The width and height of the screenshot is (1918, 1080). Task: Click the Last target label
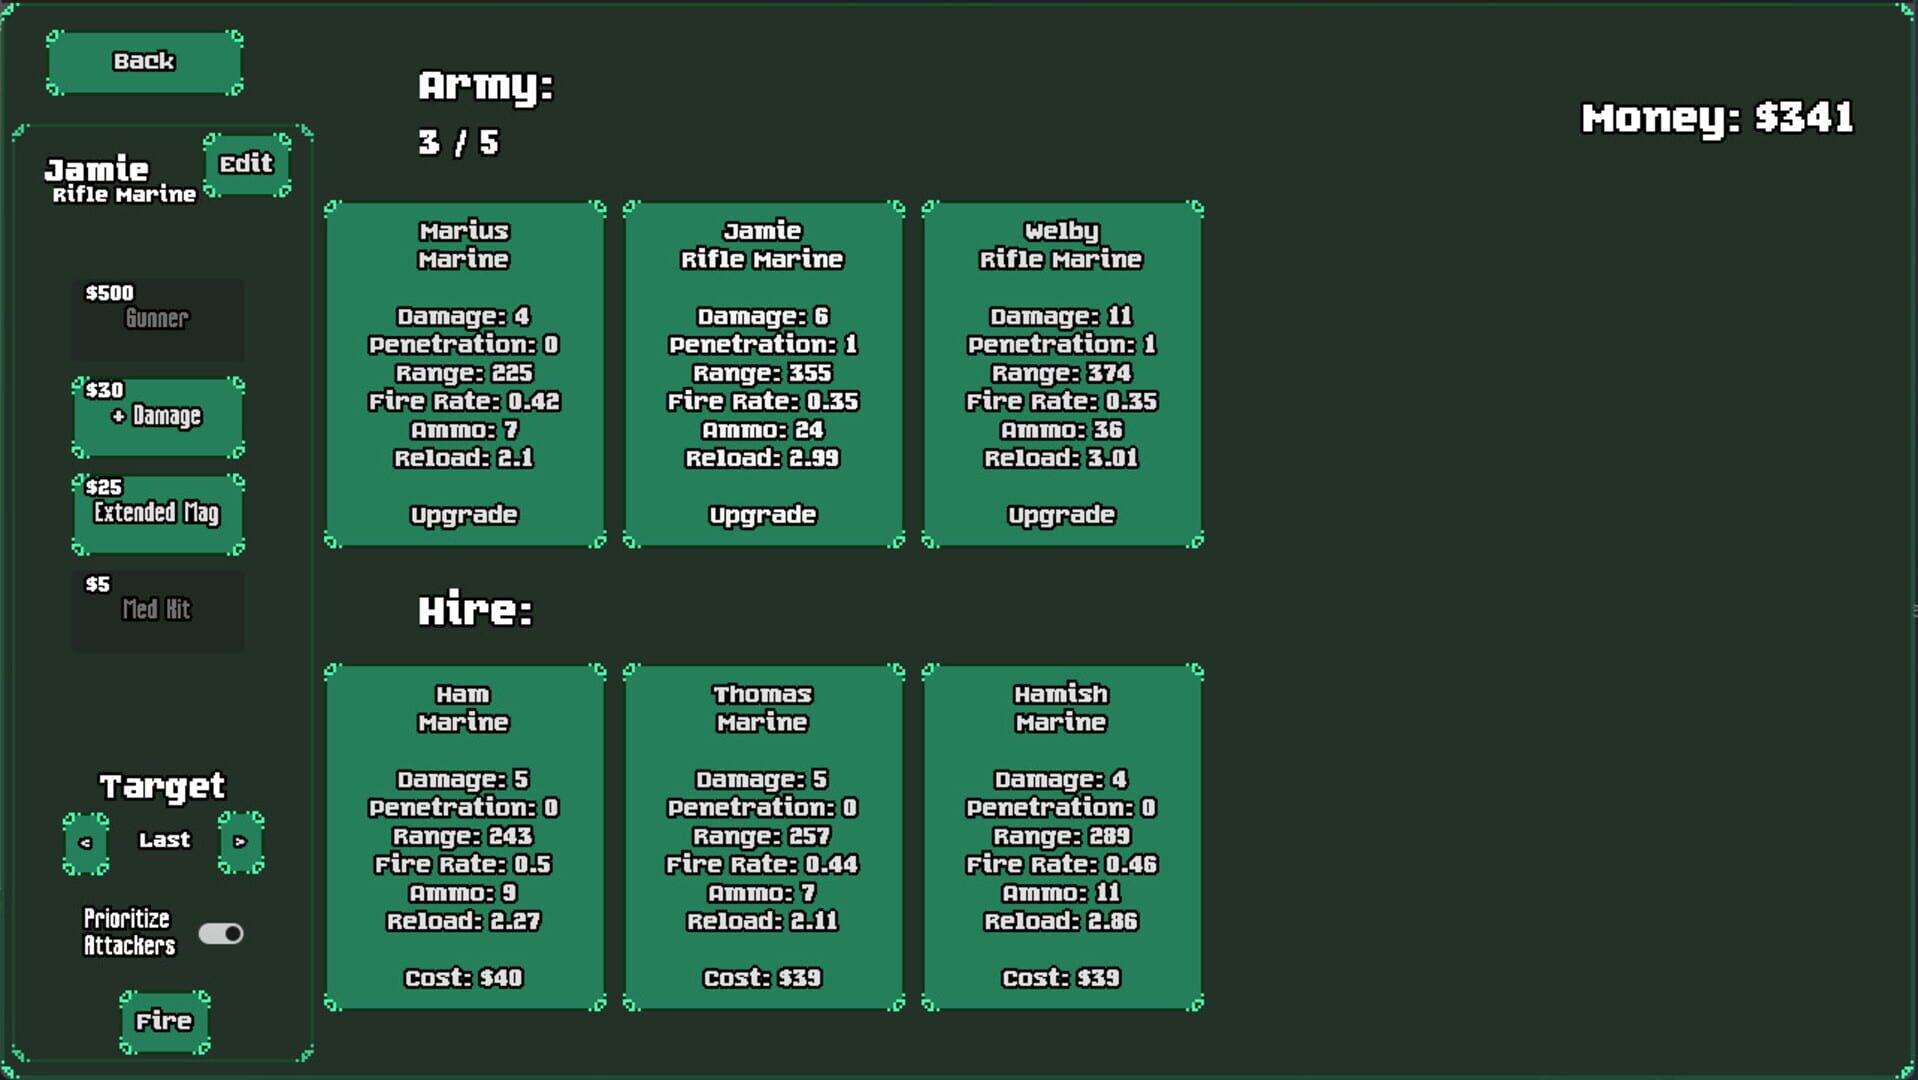click(x=163, y=840)
